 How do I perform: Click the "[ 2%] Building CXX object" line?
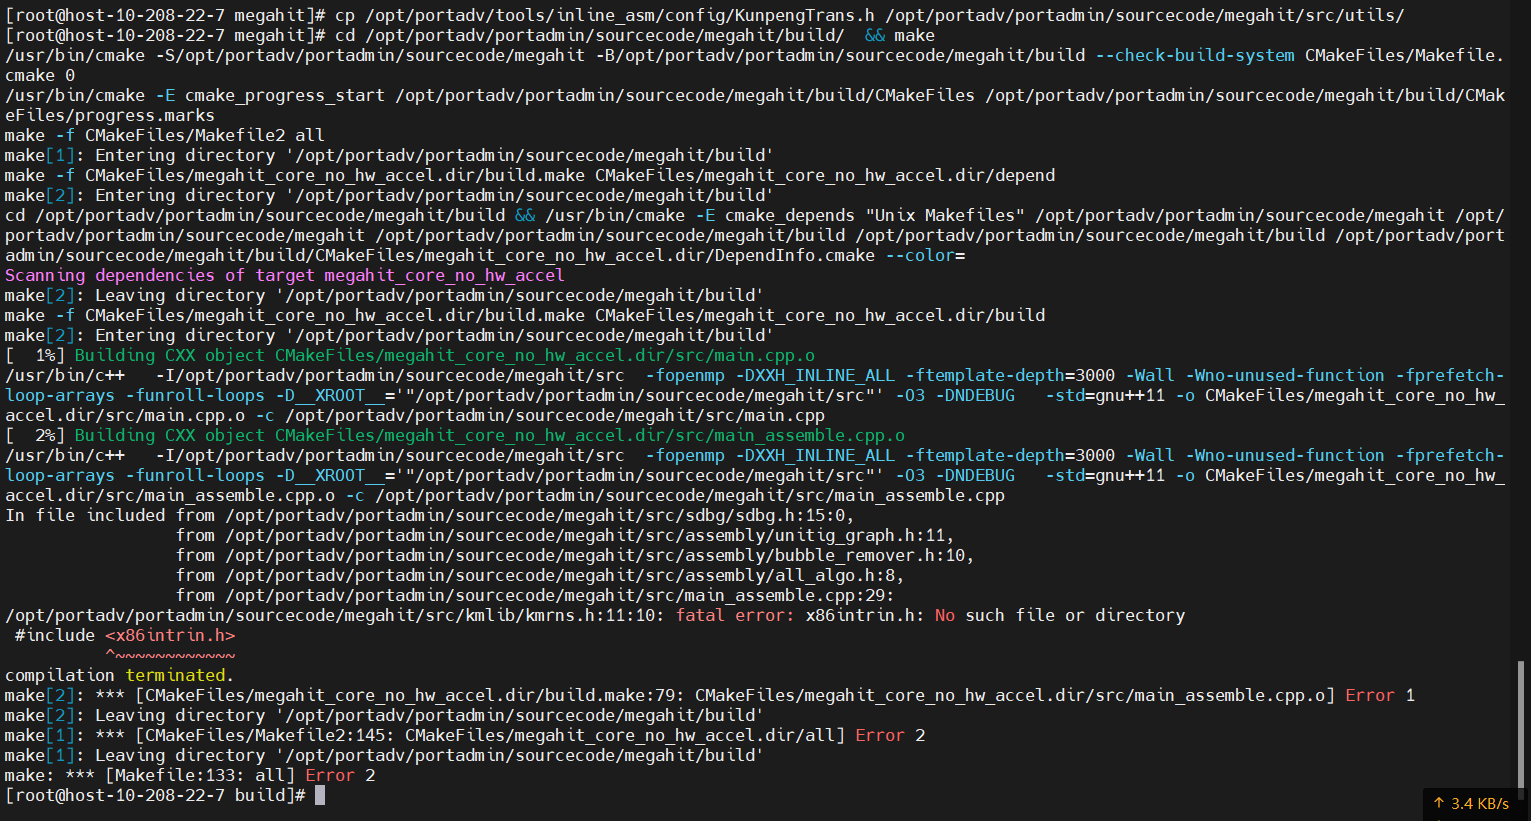coord(455,435)
